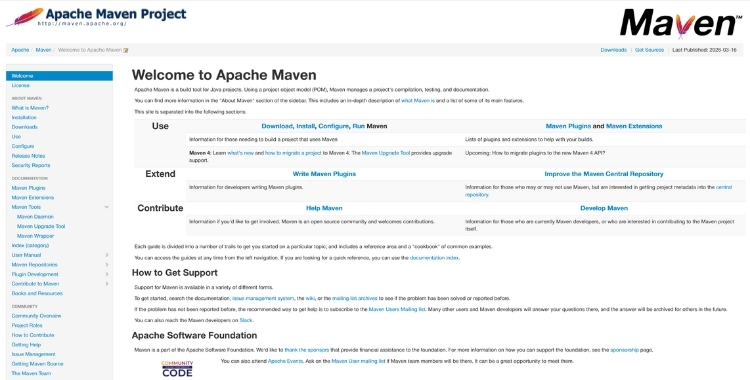
Task: Follow the what's new Maven 4 link
Action: 240,153
